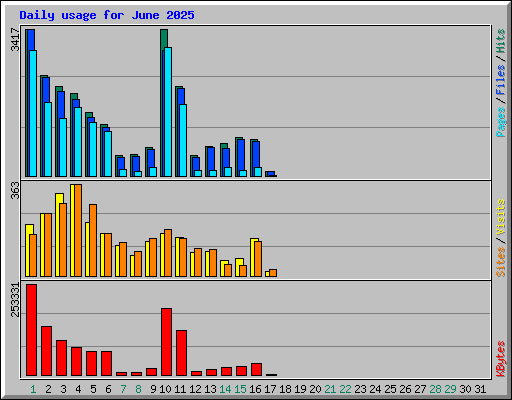Screen dimensions: 512x400
Task: Click the chart title "Daily usage for June 2025"
Action: click(x=107, y=15)
